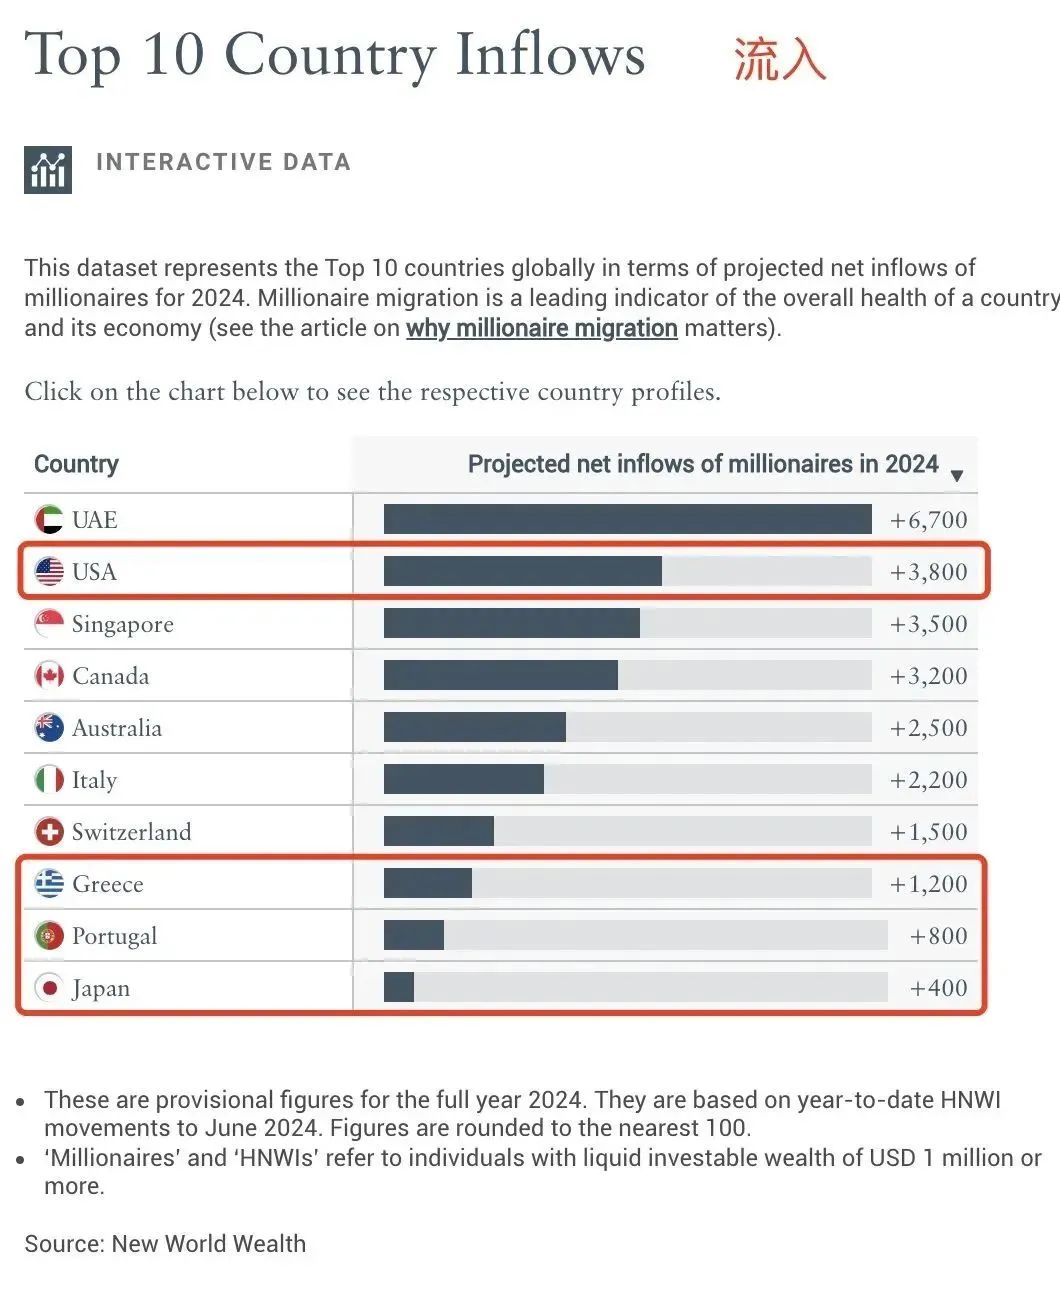Click the Interactive Data chart icon

coord(48,169)
